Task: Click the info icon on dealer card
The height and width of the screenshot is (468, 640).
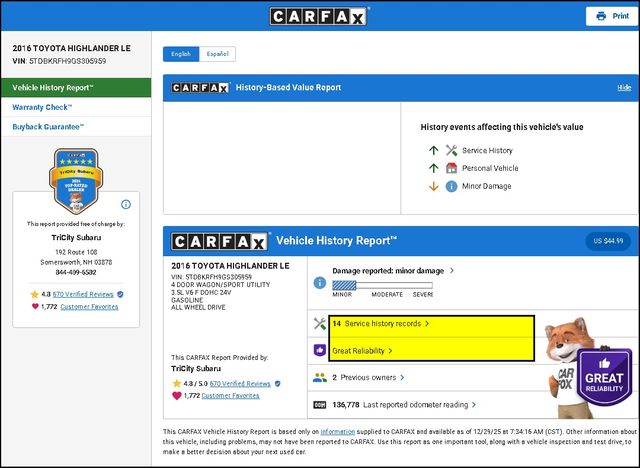Action: tap(126, 204)
